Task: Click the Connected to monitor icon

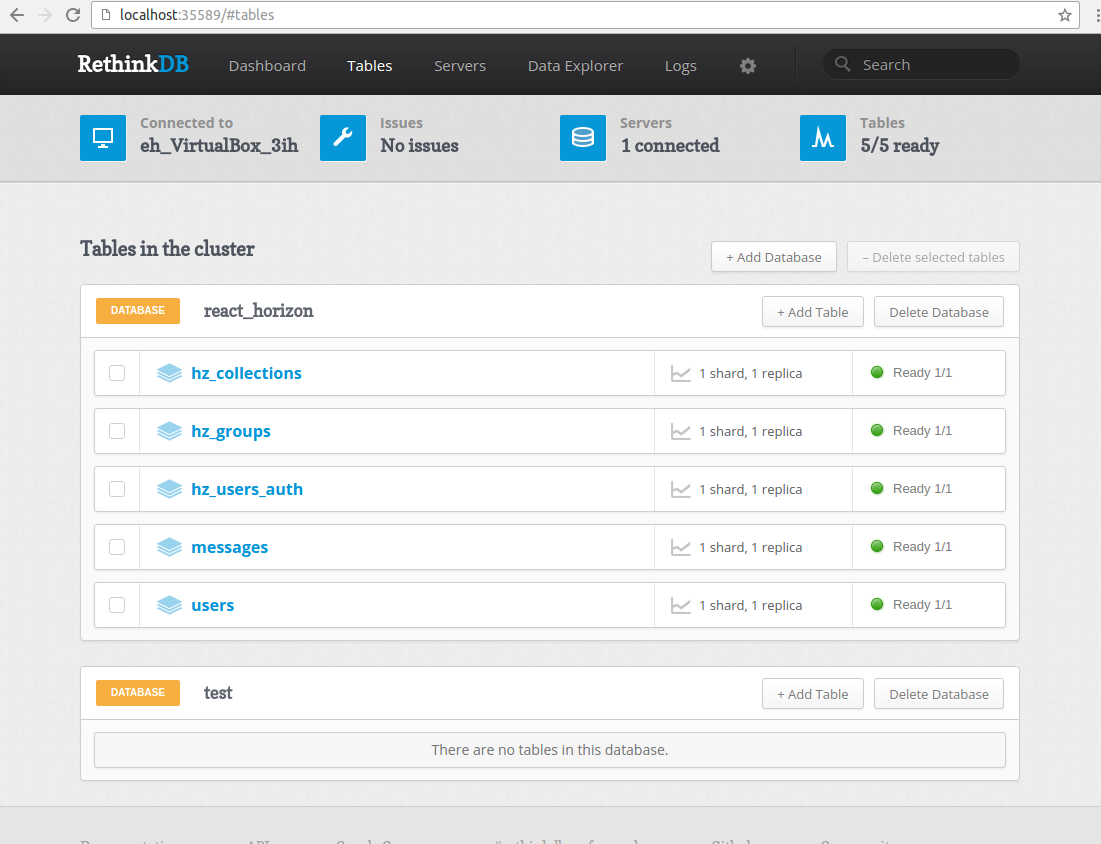Action: pyautogui.click(x=103, y=138)
